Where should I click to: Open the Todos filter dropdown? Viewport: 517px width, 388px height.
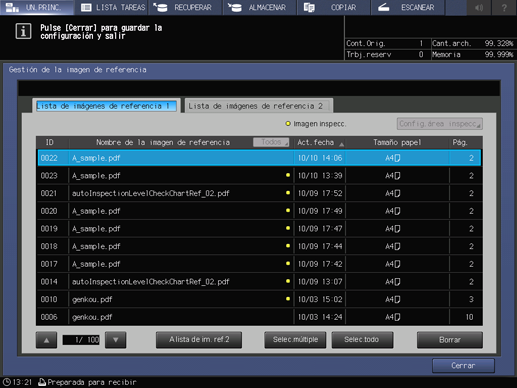271,142
